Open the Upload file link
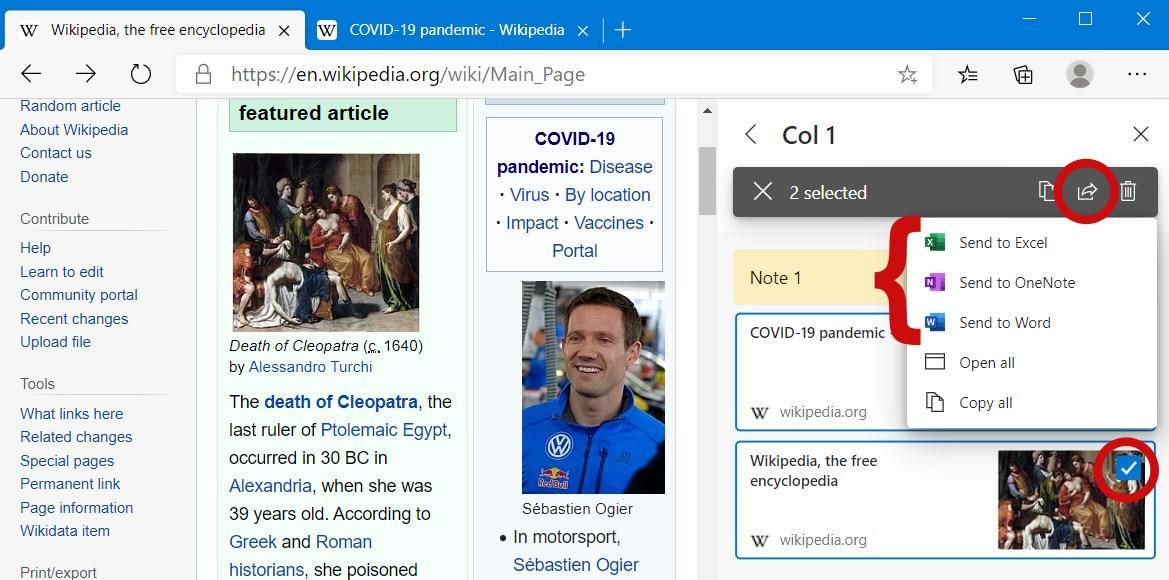This screenshot has width=1169, height=580. 55,342
